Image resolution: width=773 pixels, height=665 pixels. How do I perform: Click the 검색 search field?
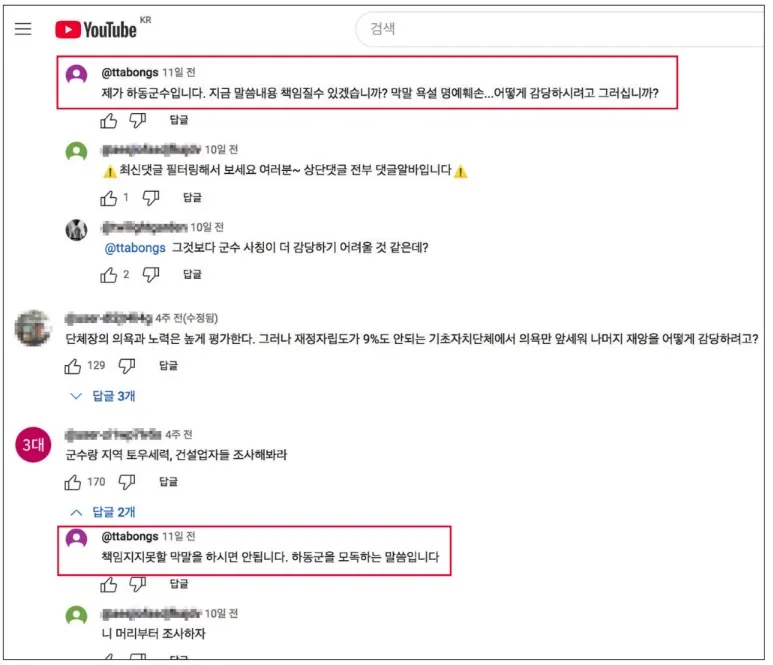[562, 29]
